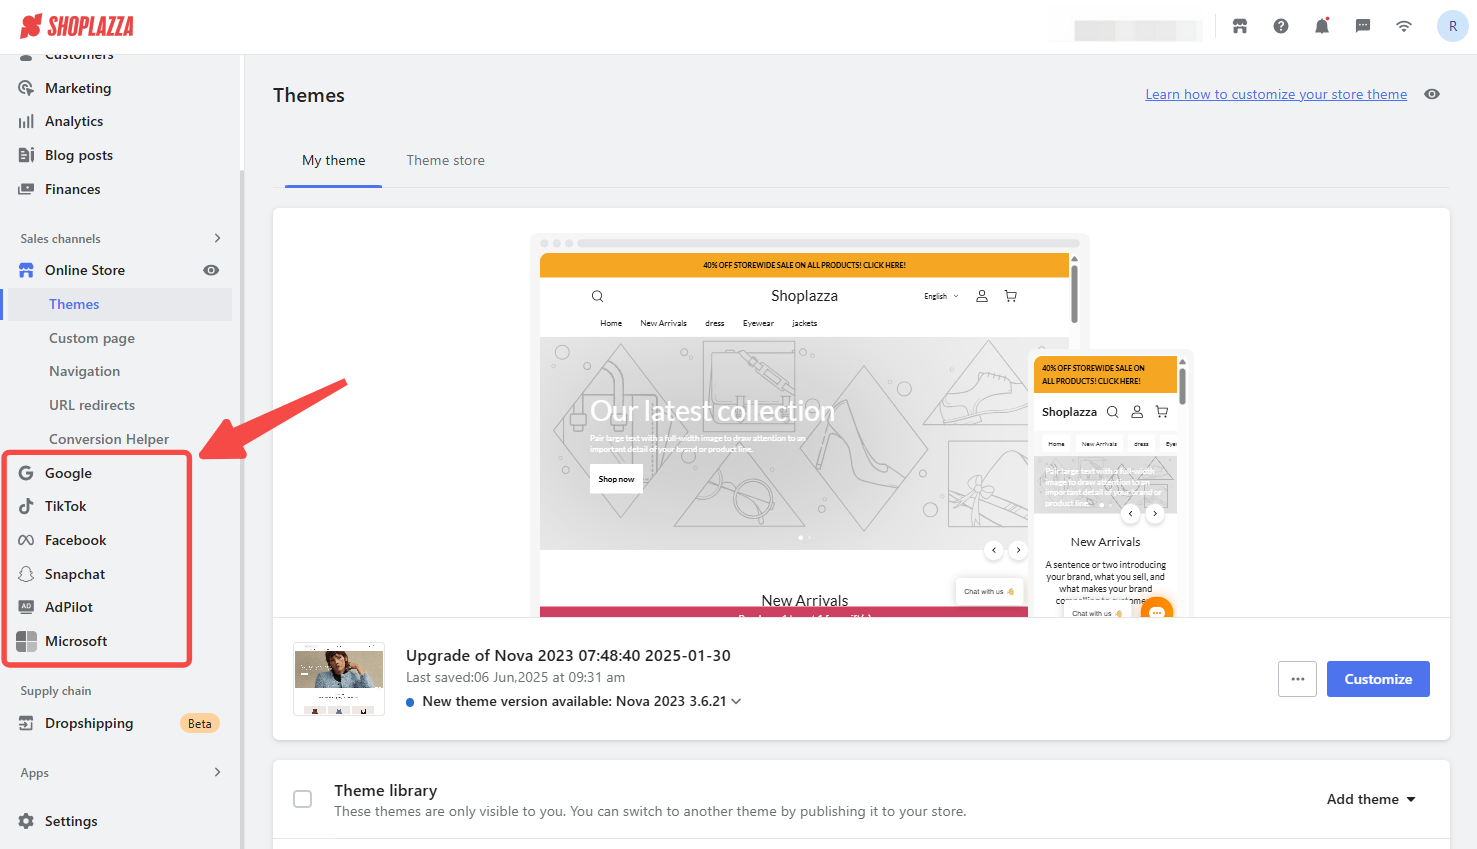
Task: Click the Dropshipping icon
Action: 26,723
